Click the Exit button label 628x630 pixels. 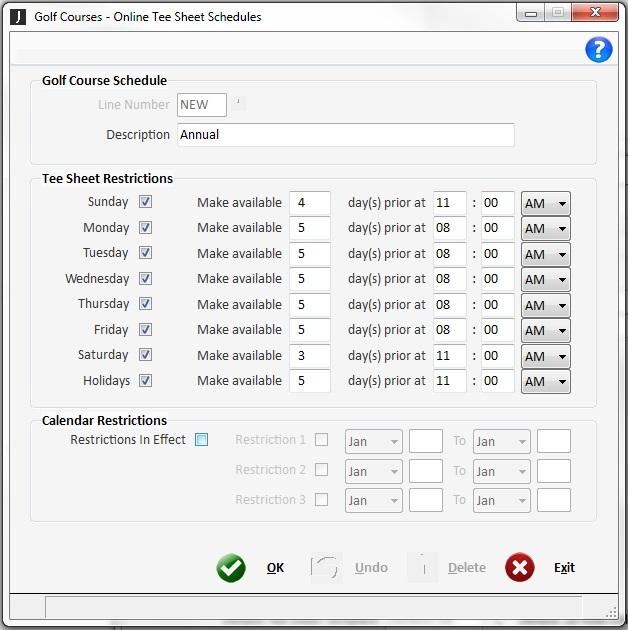(x=565, y=568)
